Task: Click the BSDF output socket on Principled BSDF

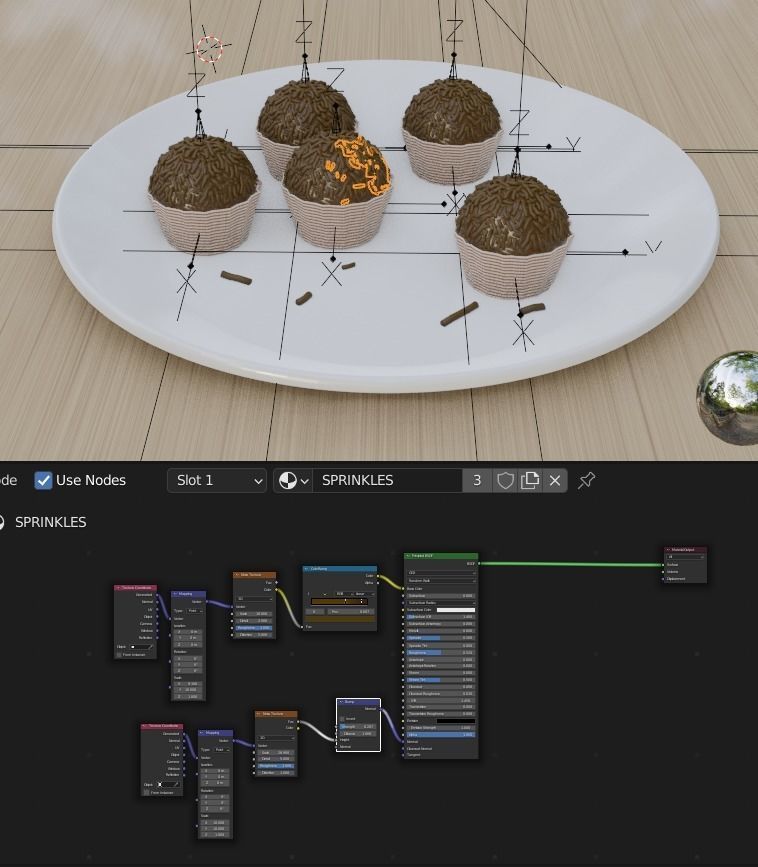Action: click(x=479, y=563)
